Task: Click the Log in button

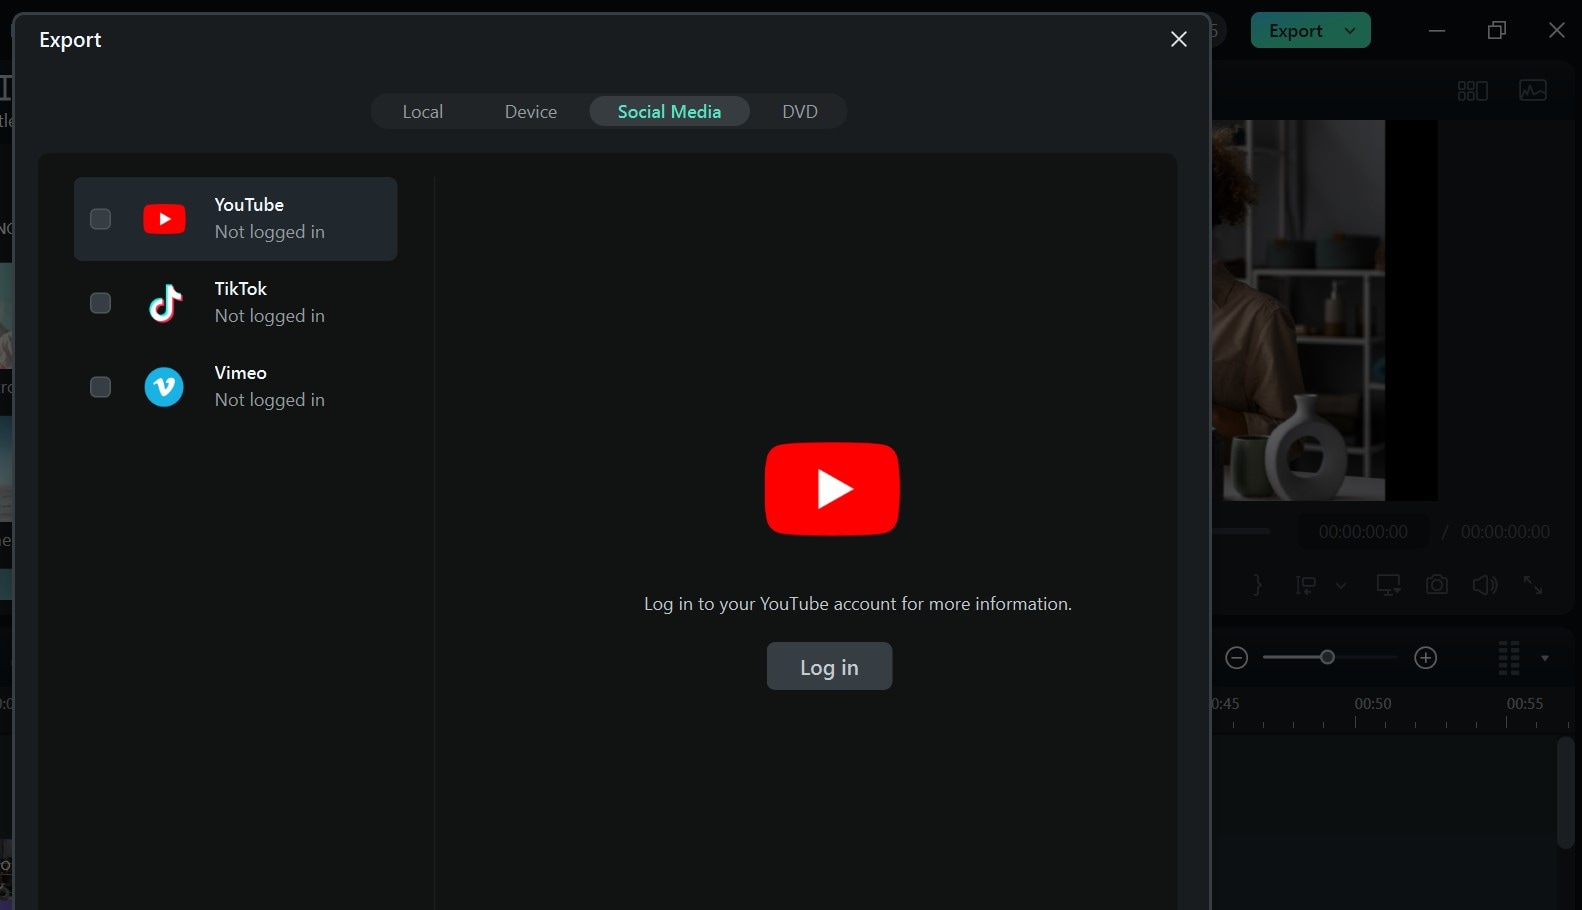Action: pyautogui.click(x=829, y=666)
